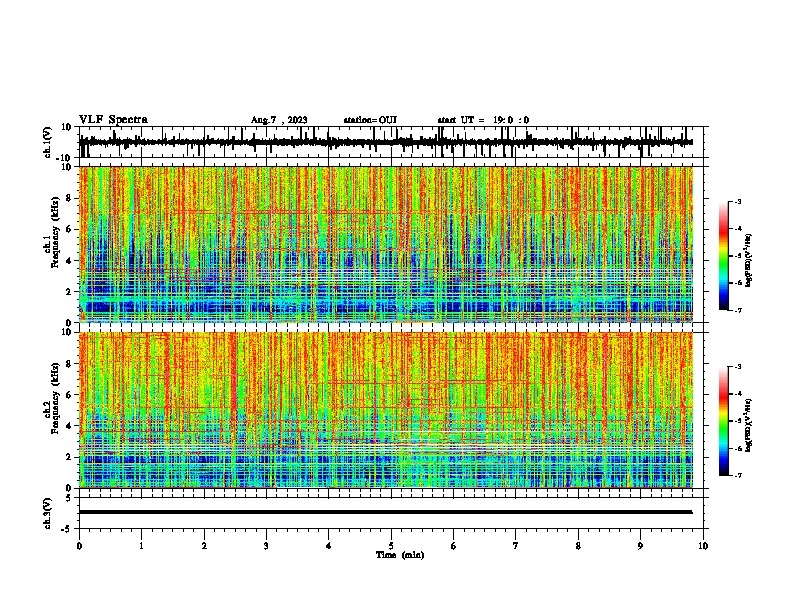Click time axis tick label "1"
The image size is (792, 612).
(141, 545)
